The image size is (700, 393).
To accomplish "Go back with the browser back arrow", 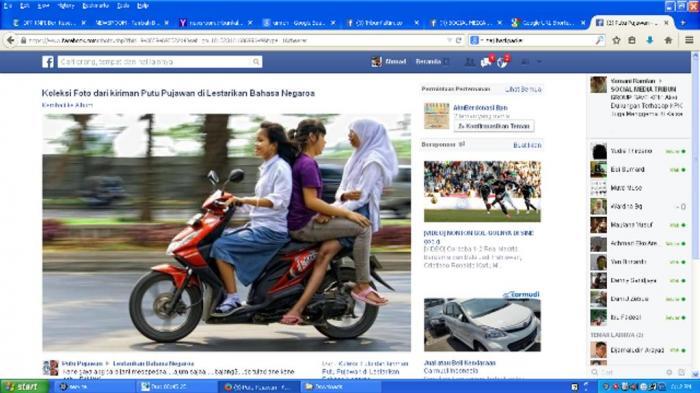I will [10, 40].
